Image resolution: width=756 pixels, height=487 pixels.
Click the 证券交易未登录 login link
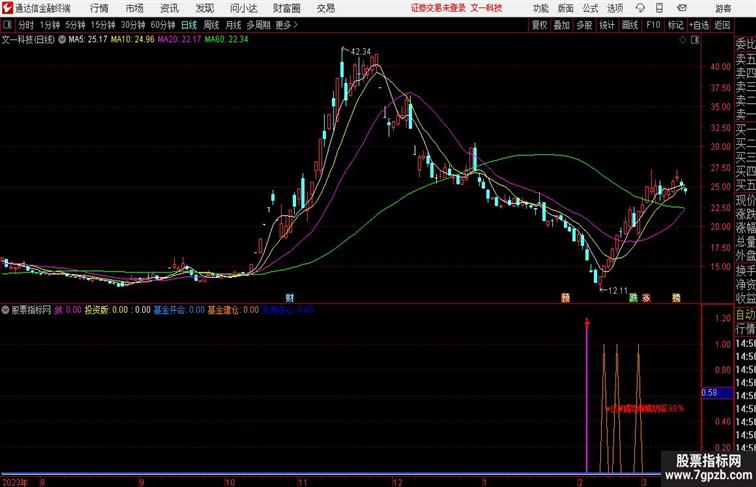pos(438,8)
